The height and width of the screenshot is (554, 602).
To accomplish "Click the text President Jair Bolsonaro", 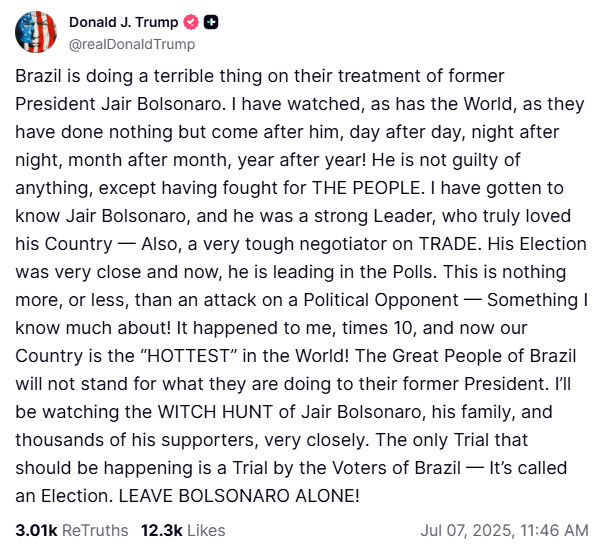I will 118,104.
